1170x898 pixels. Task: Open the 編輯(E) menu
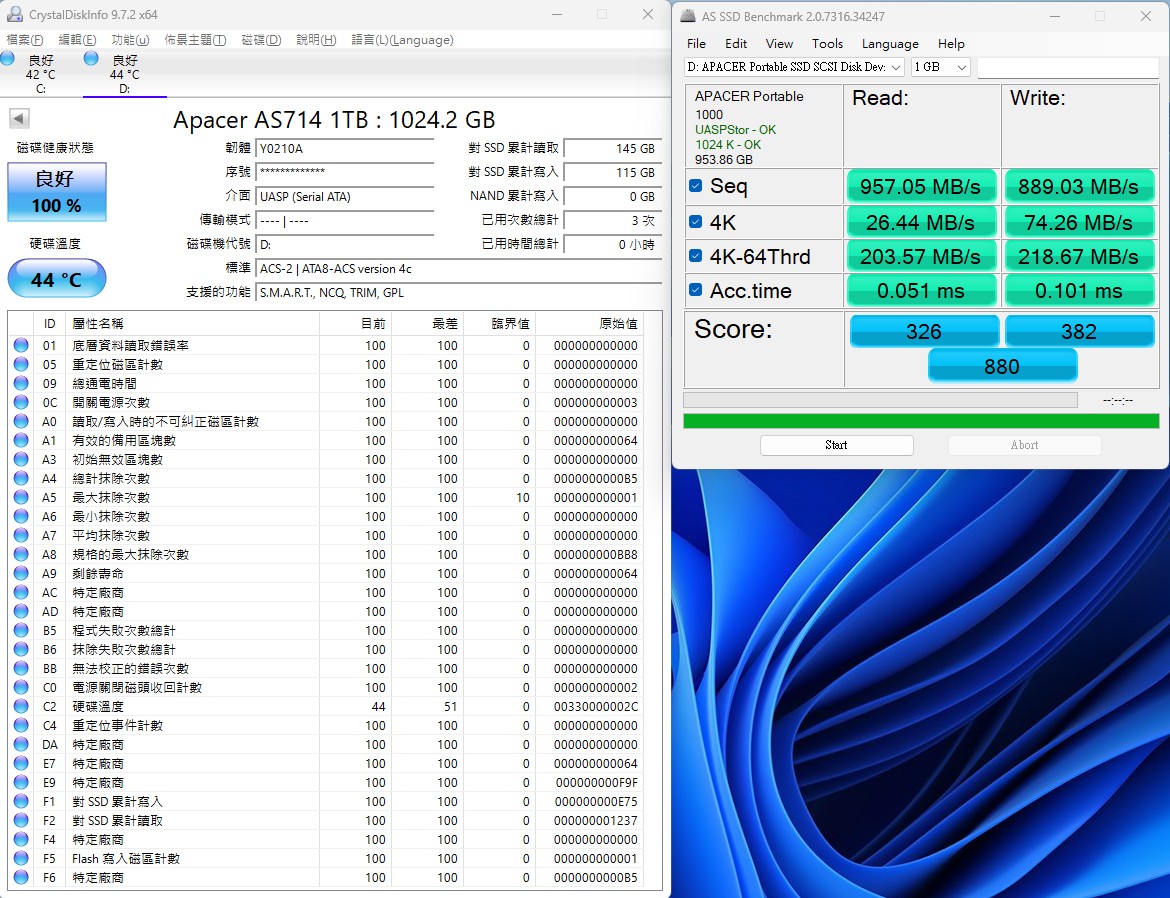pos(77,40)
